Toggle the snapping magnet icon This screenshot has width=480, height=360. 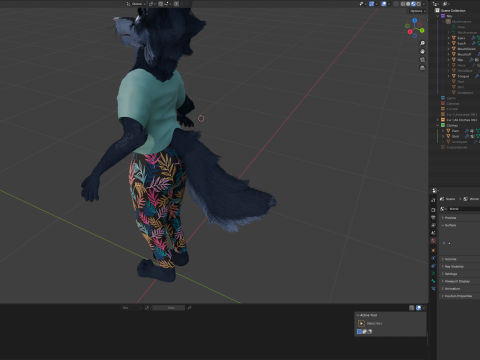coord(161,4)
